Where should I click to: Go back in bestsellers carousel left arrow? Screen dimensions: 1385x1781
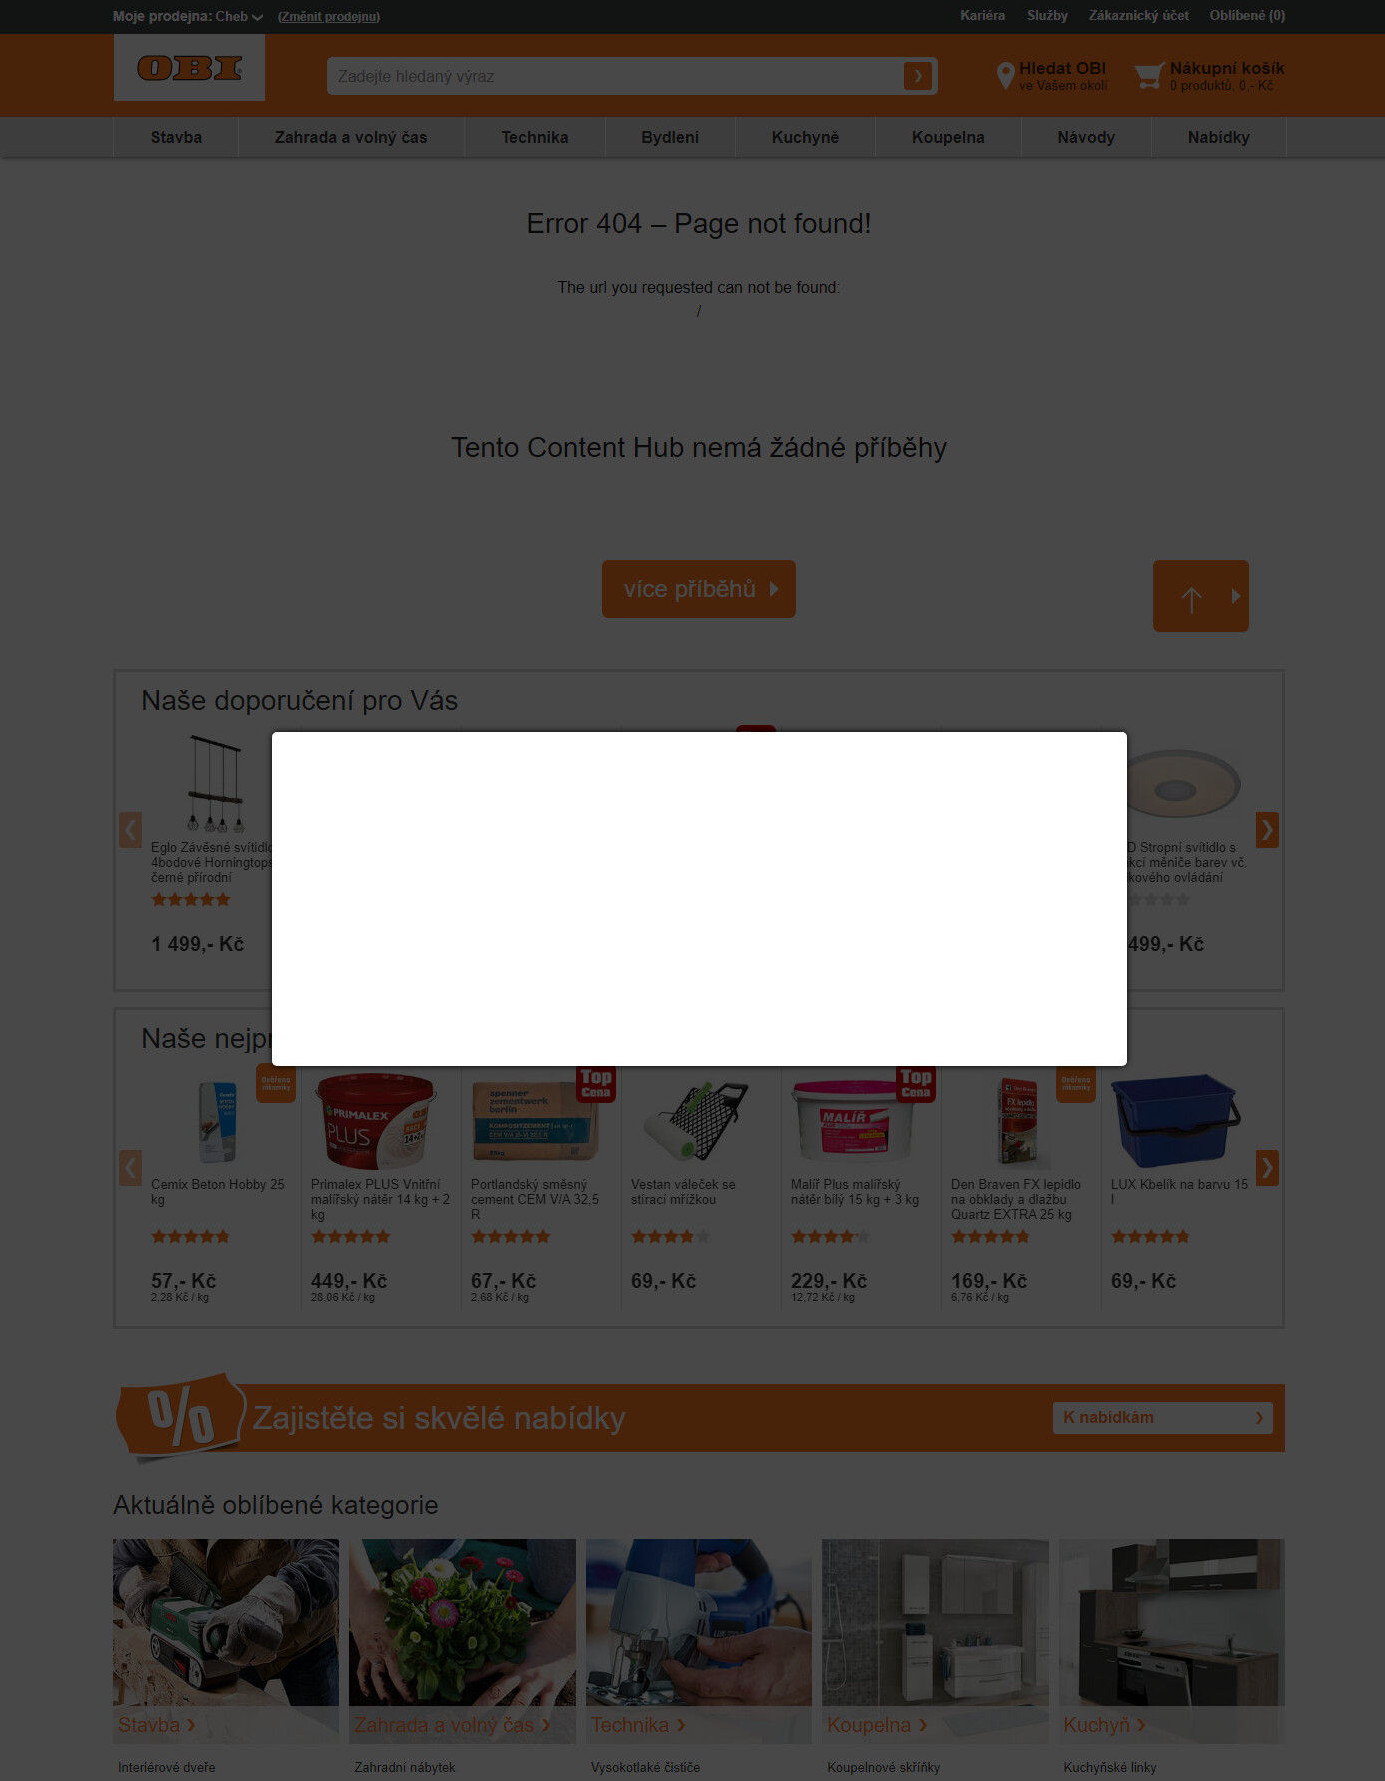[x=130, y=1167]
